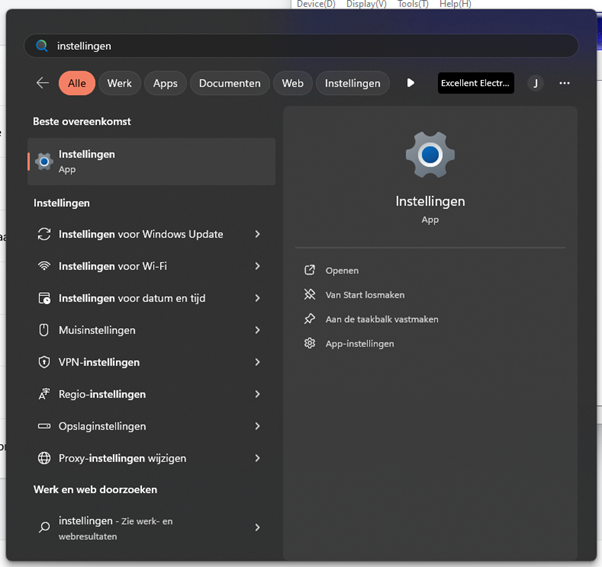This screenshot has width=602, height=567.
Task: Open Instellingen voor datum en tijd result
Action: click(151, 298)
